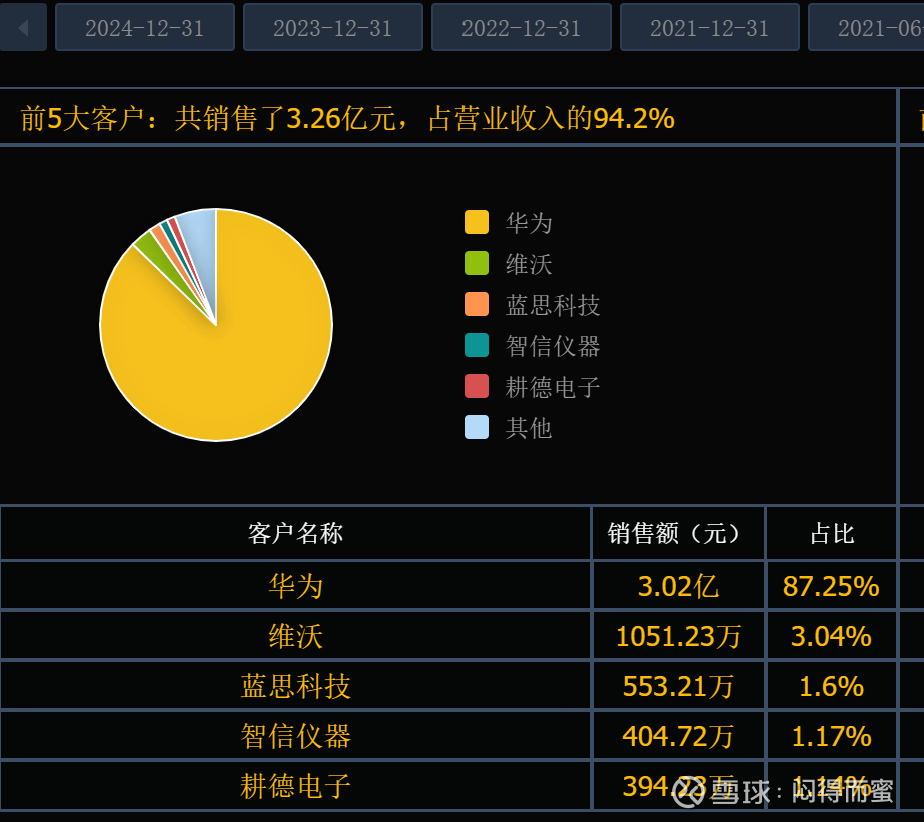
Task: Click the 3.04% share cell
Action: [831, 636]
